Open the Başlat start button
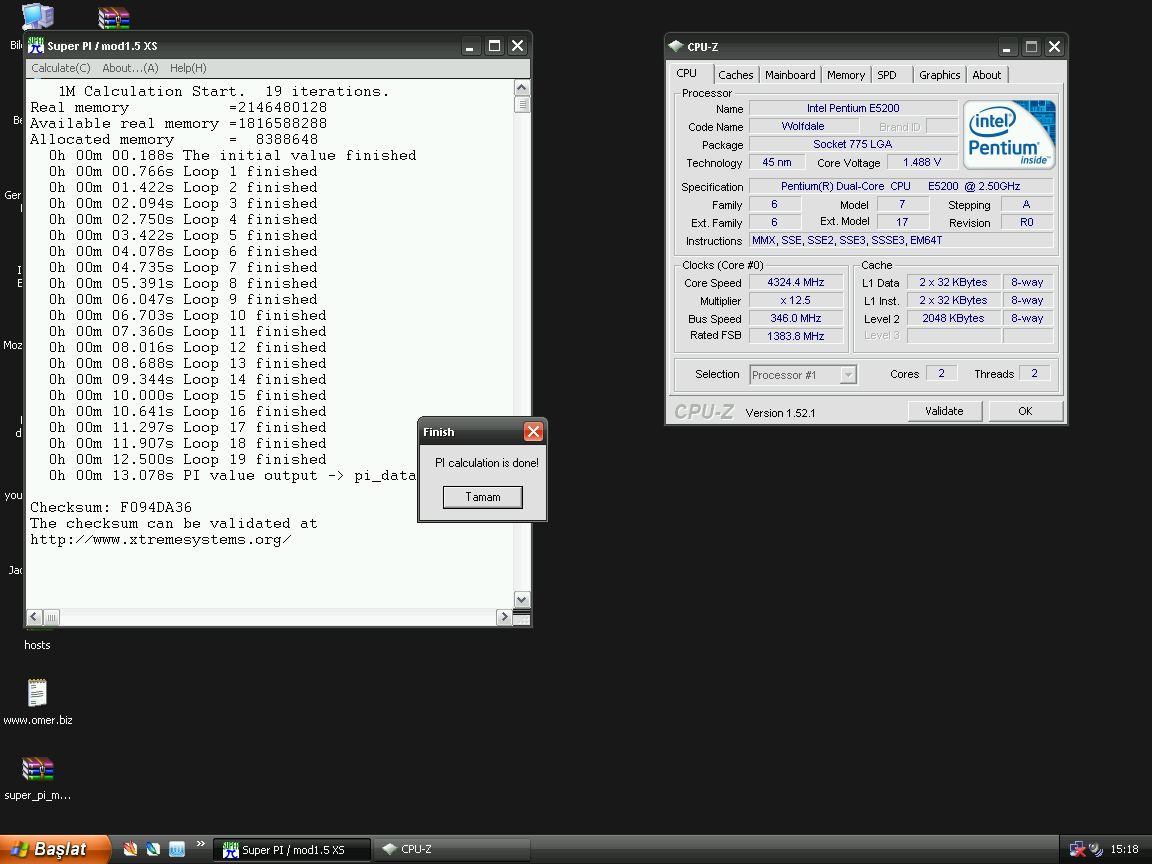1152x864 pixels. [55, 849]
